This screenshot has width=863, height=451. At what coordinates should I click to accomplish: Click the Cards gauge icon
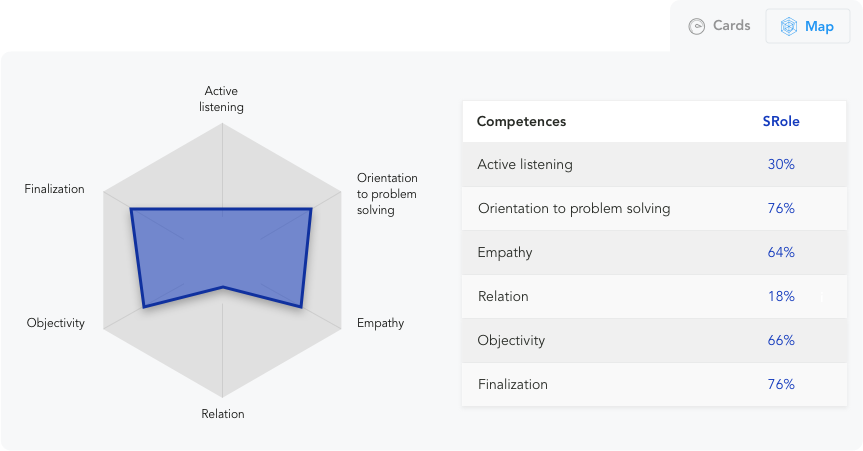point(697,26)
